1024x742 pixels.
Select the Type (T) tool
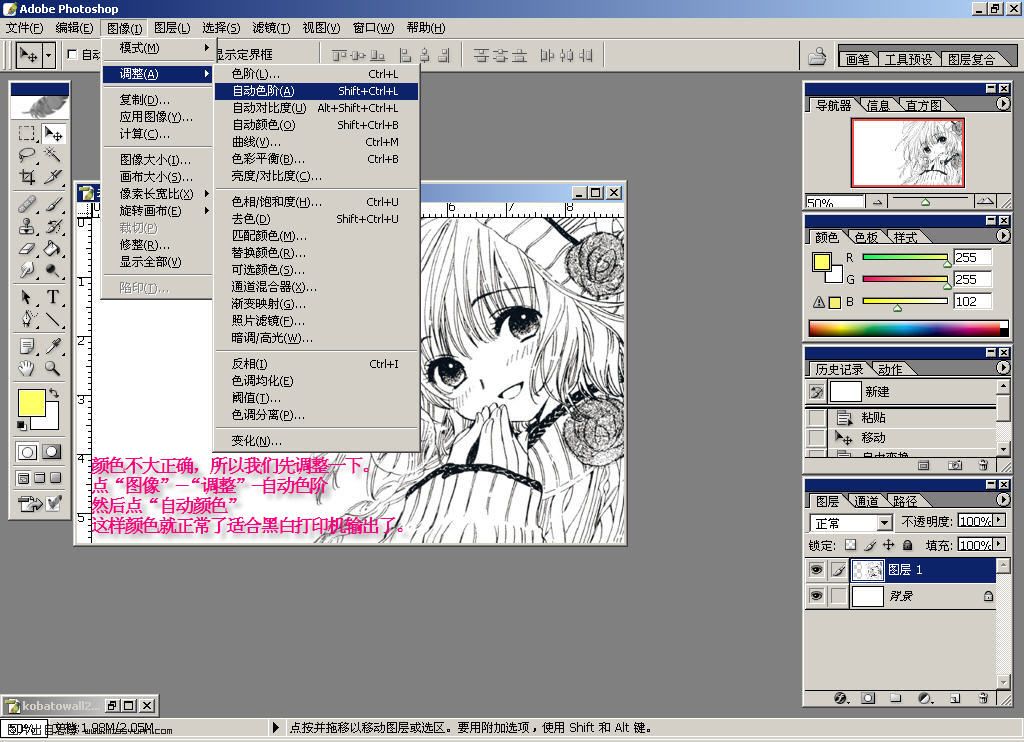(52, 297)
